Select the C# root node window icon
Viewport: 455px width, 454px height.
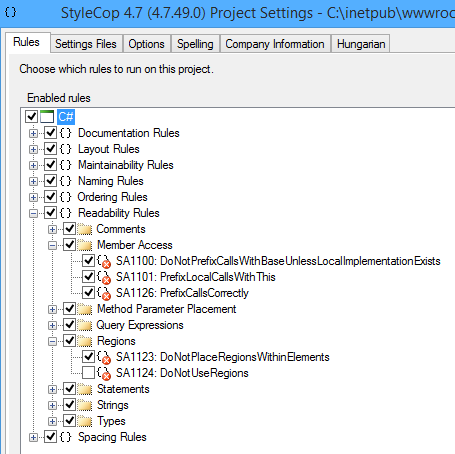tap(47, 117)
